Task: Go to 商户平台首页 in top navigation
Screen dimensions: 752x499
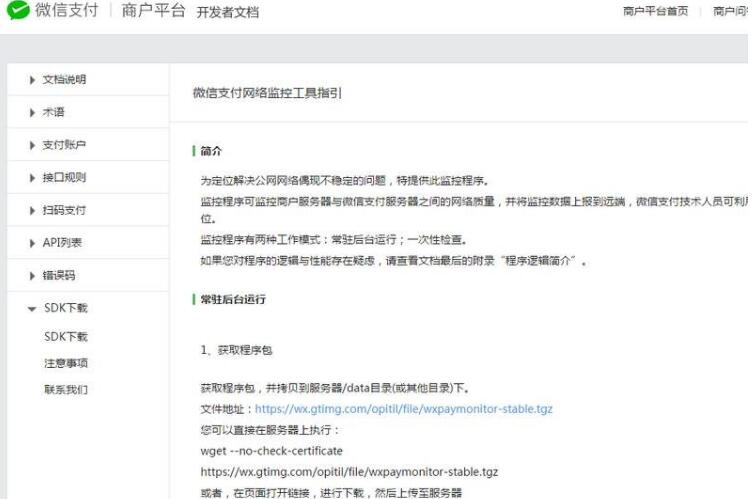Action: [655, 11]
